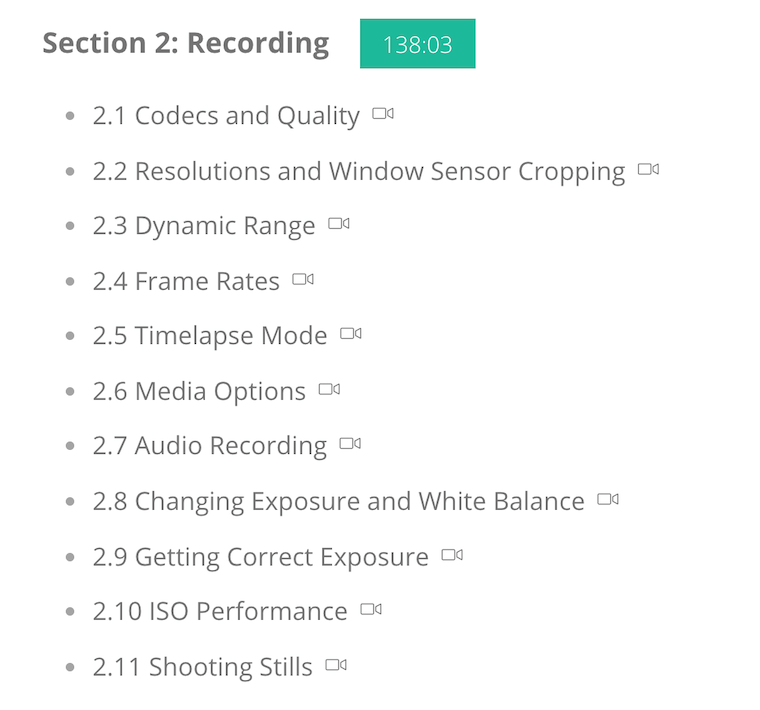Click the Section 2: Recording heading
The image size is (760, 710).
pos(186,44)
